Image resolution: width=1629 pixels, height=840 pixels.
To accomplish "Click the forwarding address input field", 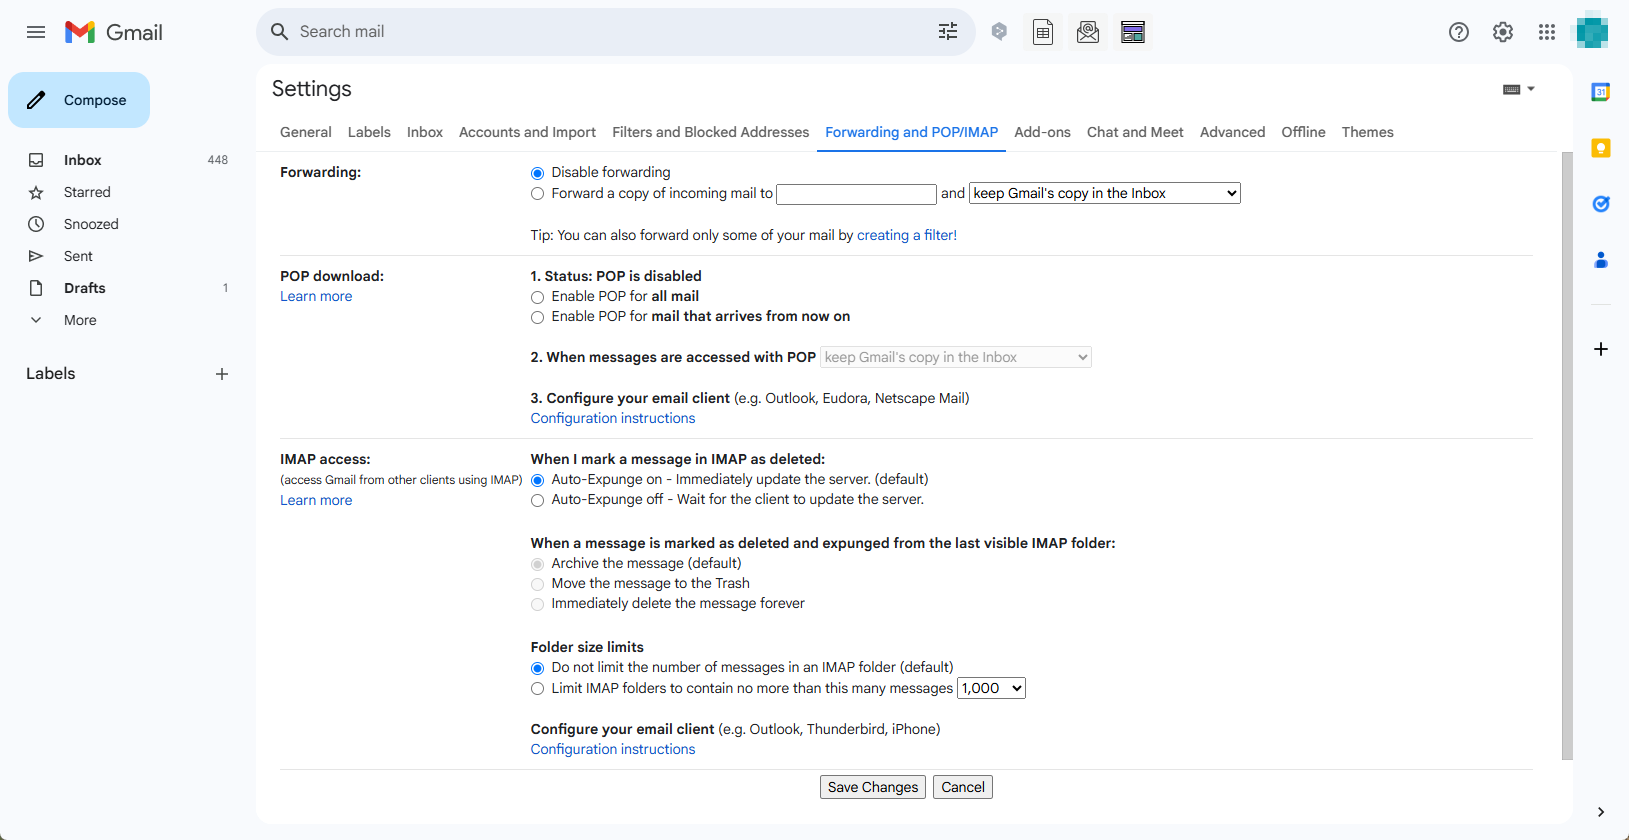I will 857,194.
